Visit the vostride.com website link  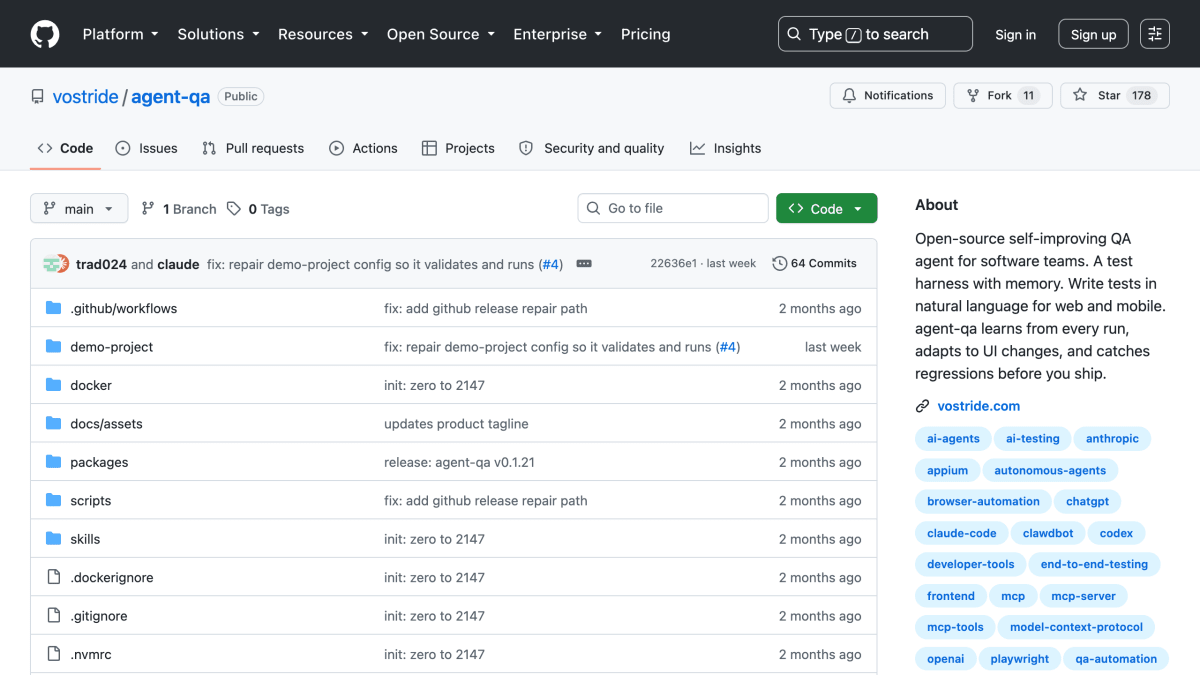click(979, 406)
